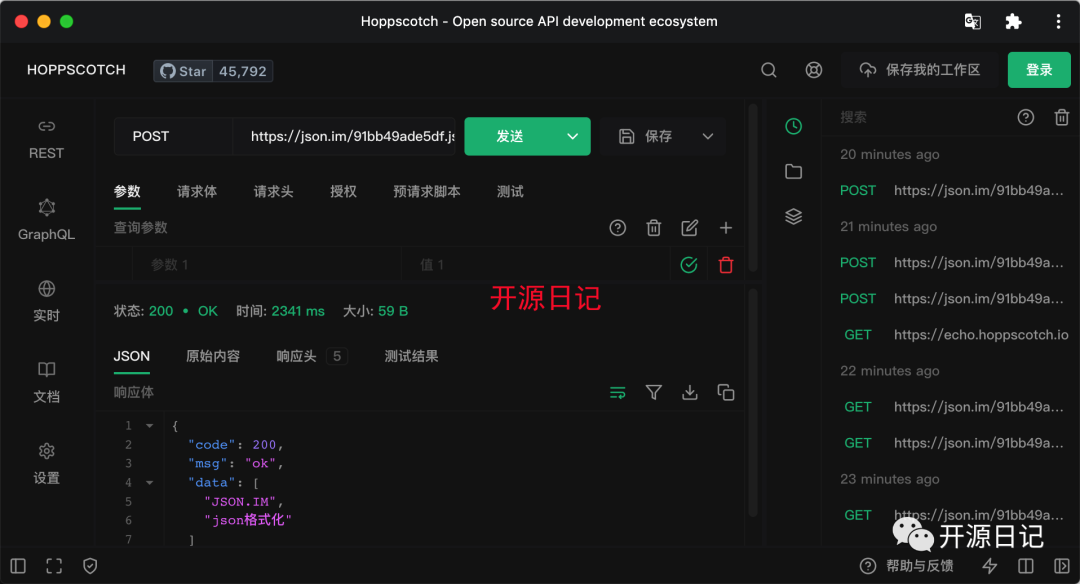This screenshot has width=1080, height=584.
Task: Open the 文档 documentation section
Action: (46, 383)
